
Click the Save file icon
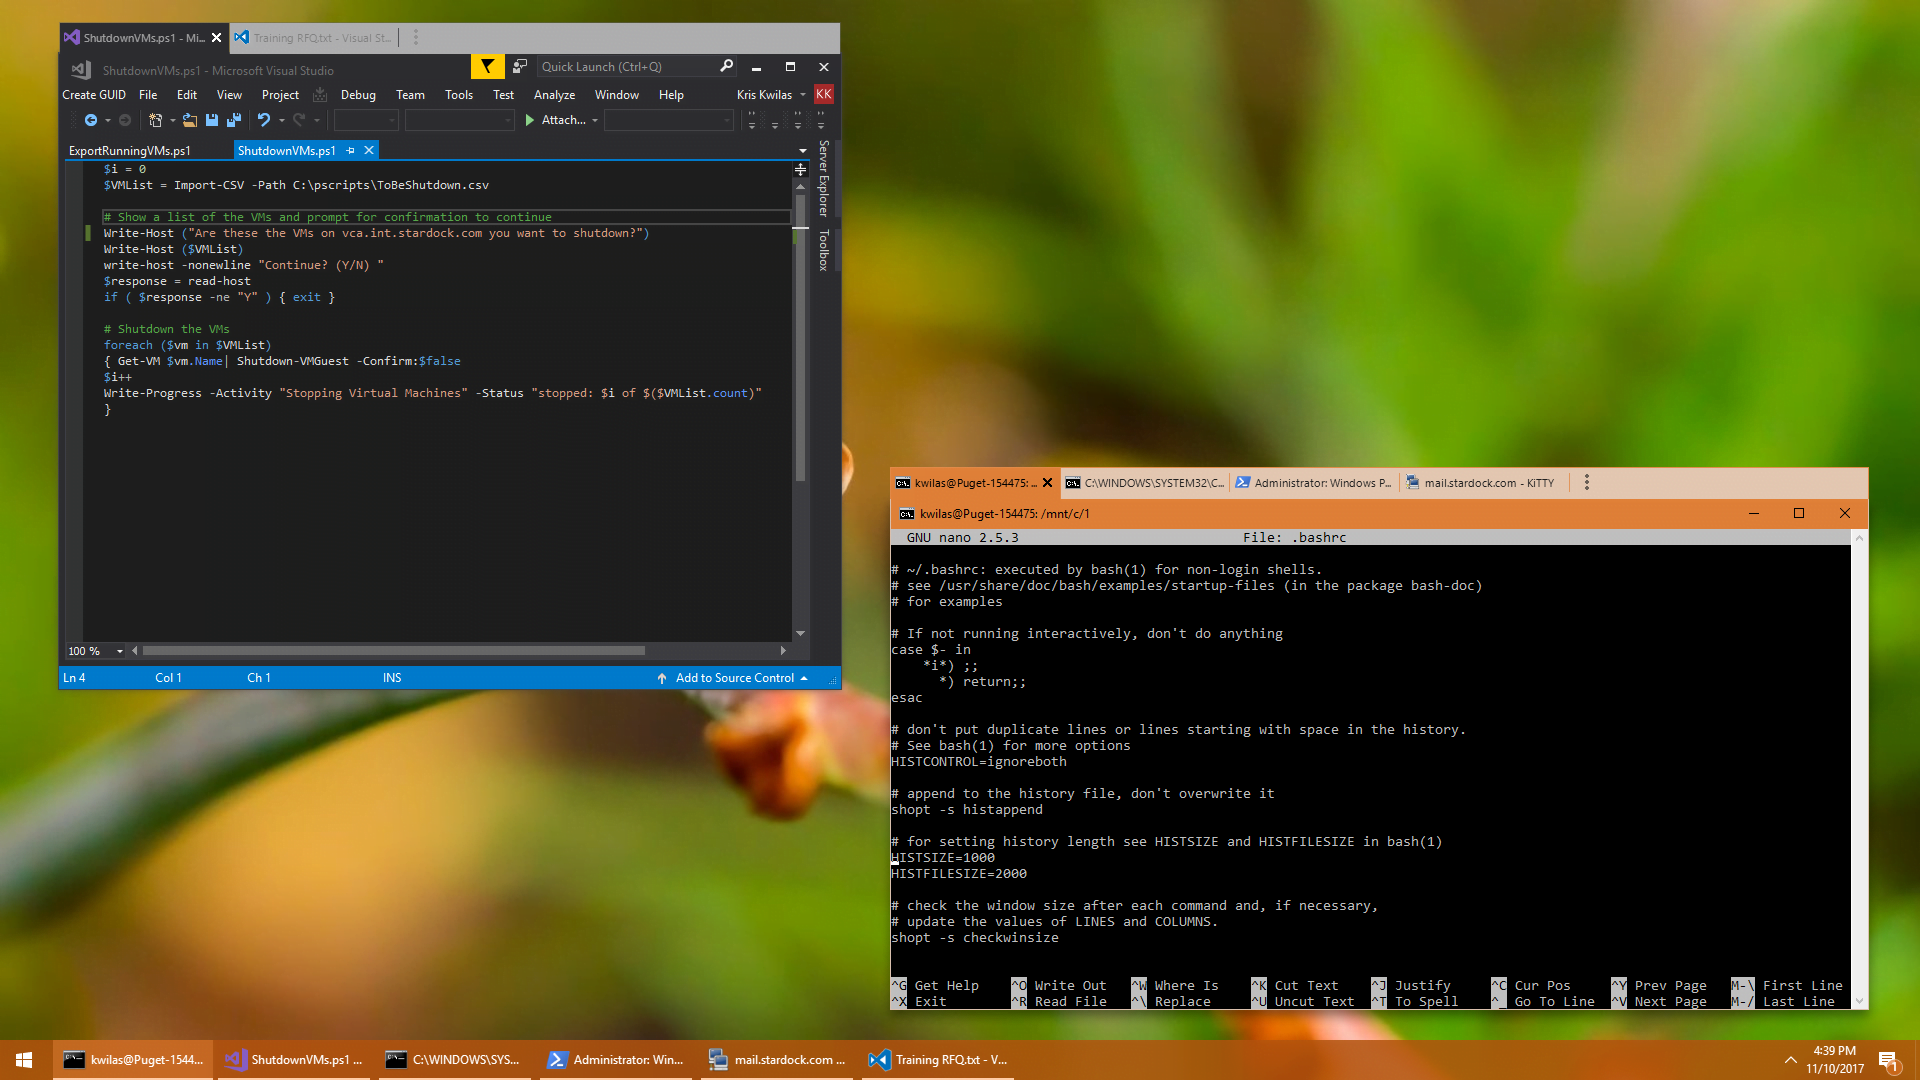pos(212,120)
